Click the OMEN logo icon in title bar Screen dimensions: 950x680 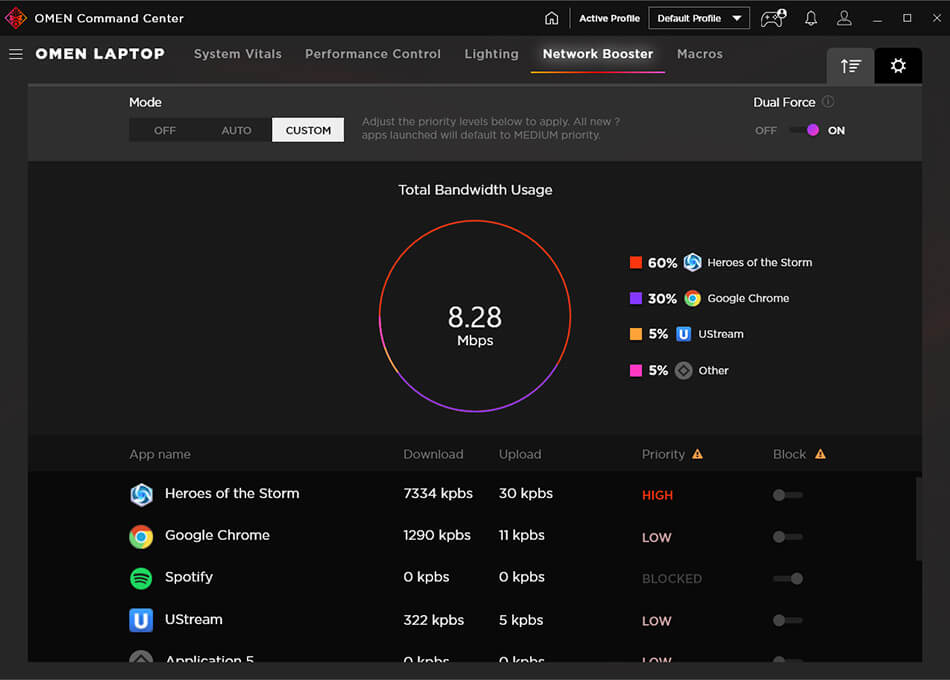click(16, 18)
